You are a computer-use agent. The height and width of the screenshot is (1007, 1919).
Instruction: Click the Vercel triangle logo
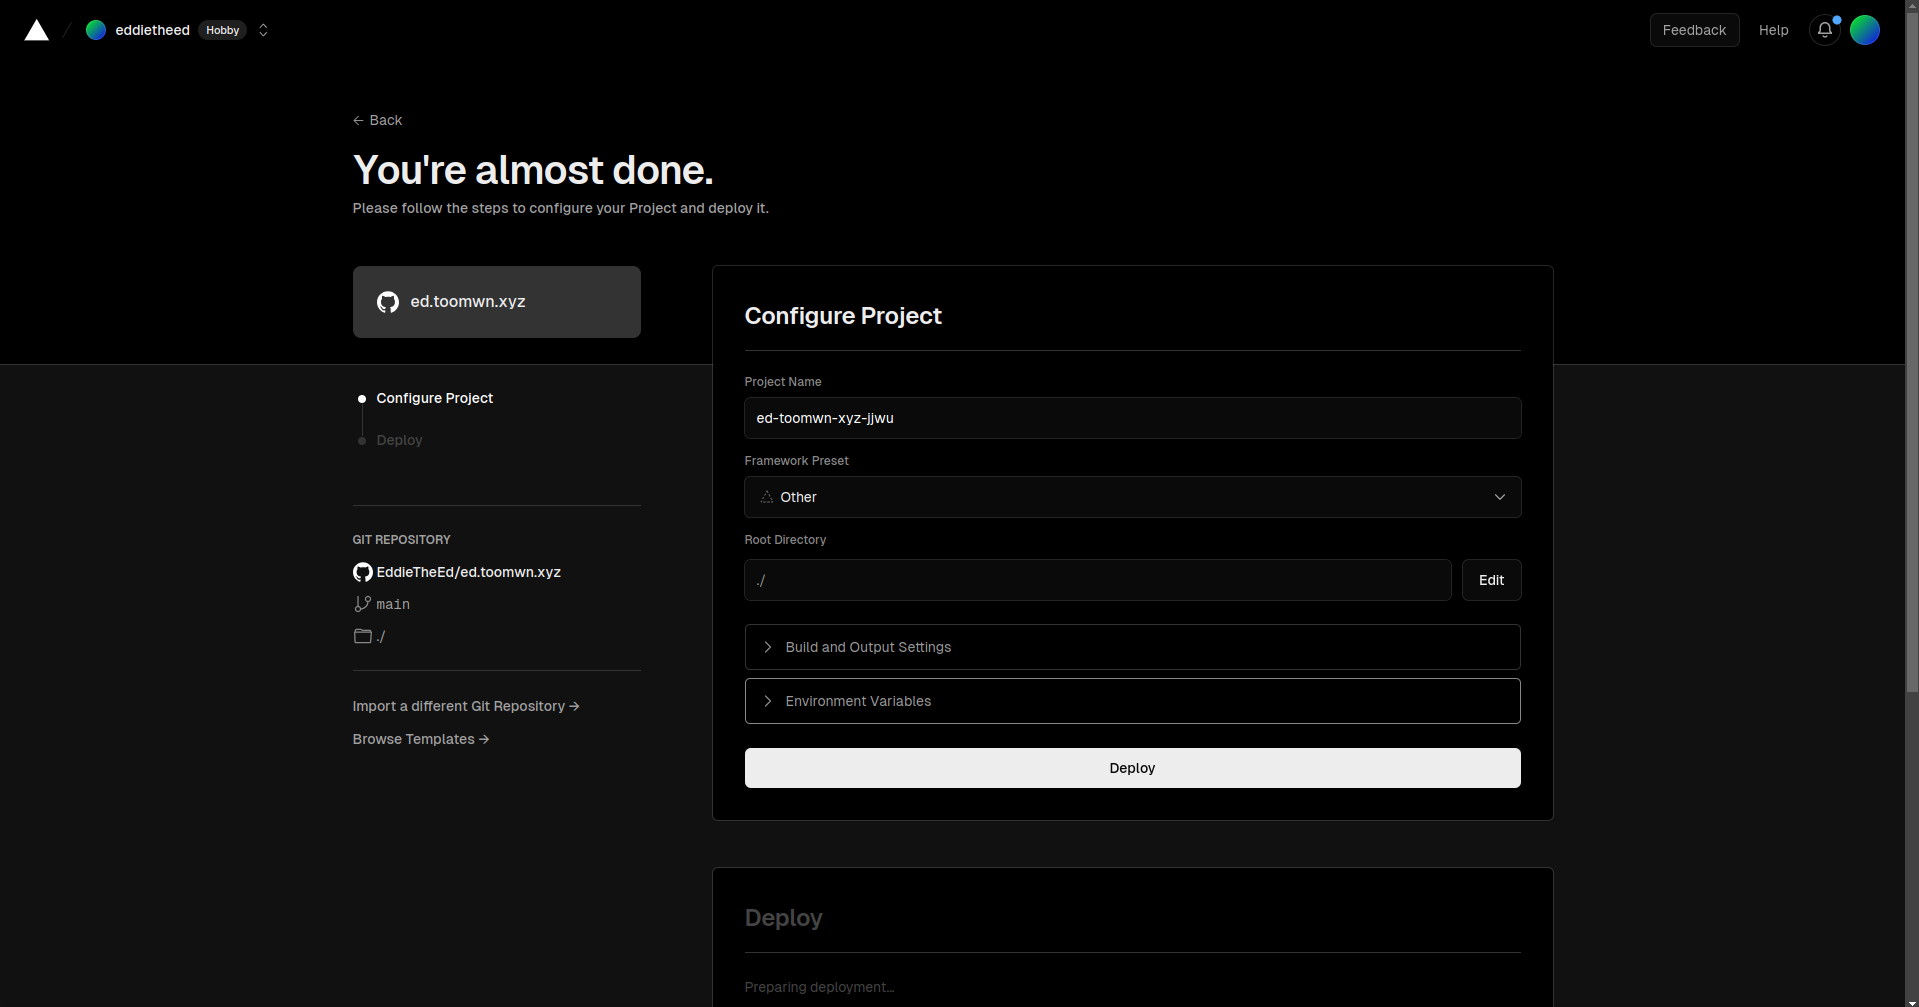pos(37,30)
